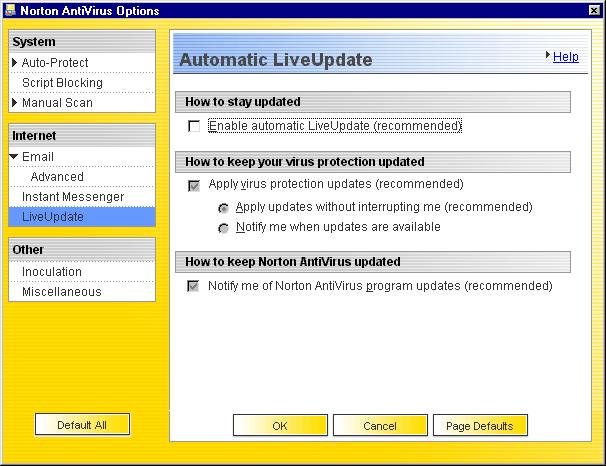Reset settings with Page Defaults button

click(480, 426)
